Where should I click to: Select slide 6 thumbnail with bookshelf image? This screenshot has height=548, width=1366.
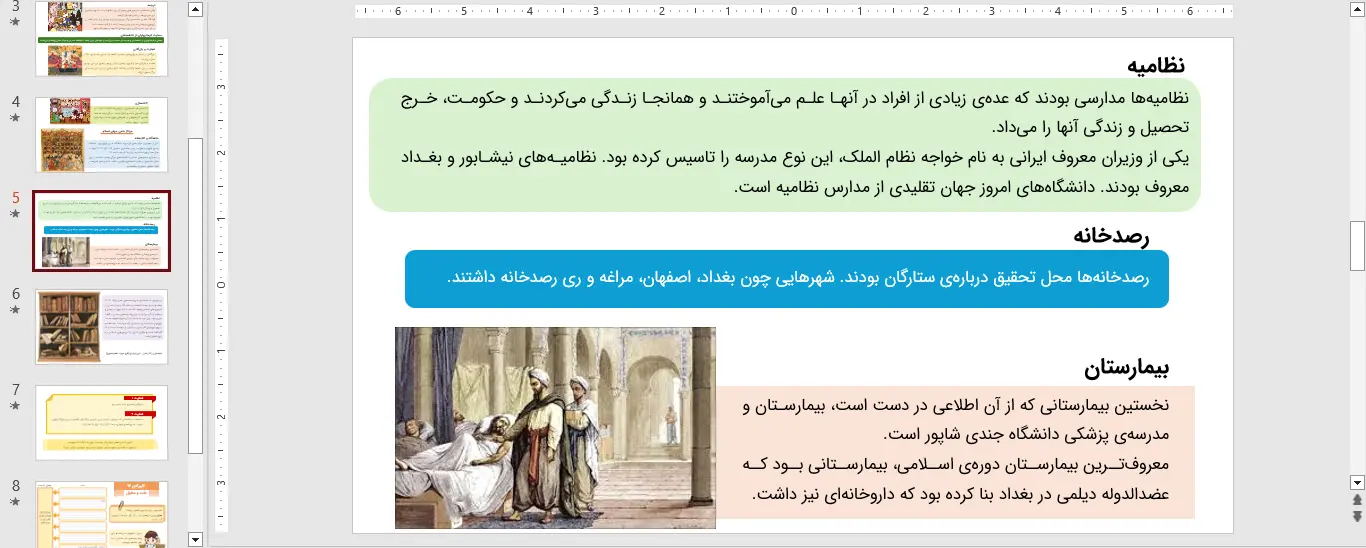click(x=102, y=327)
